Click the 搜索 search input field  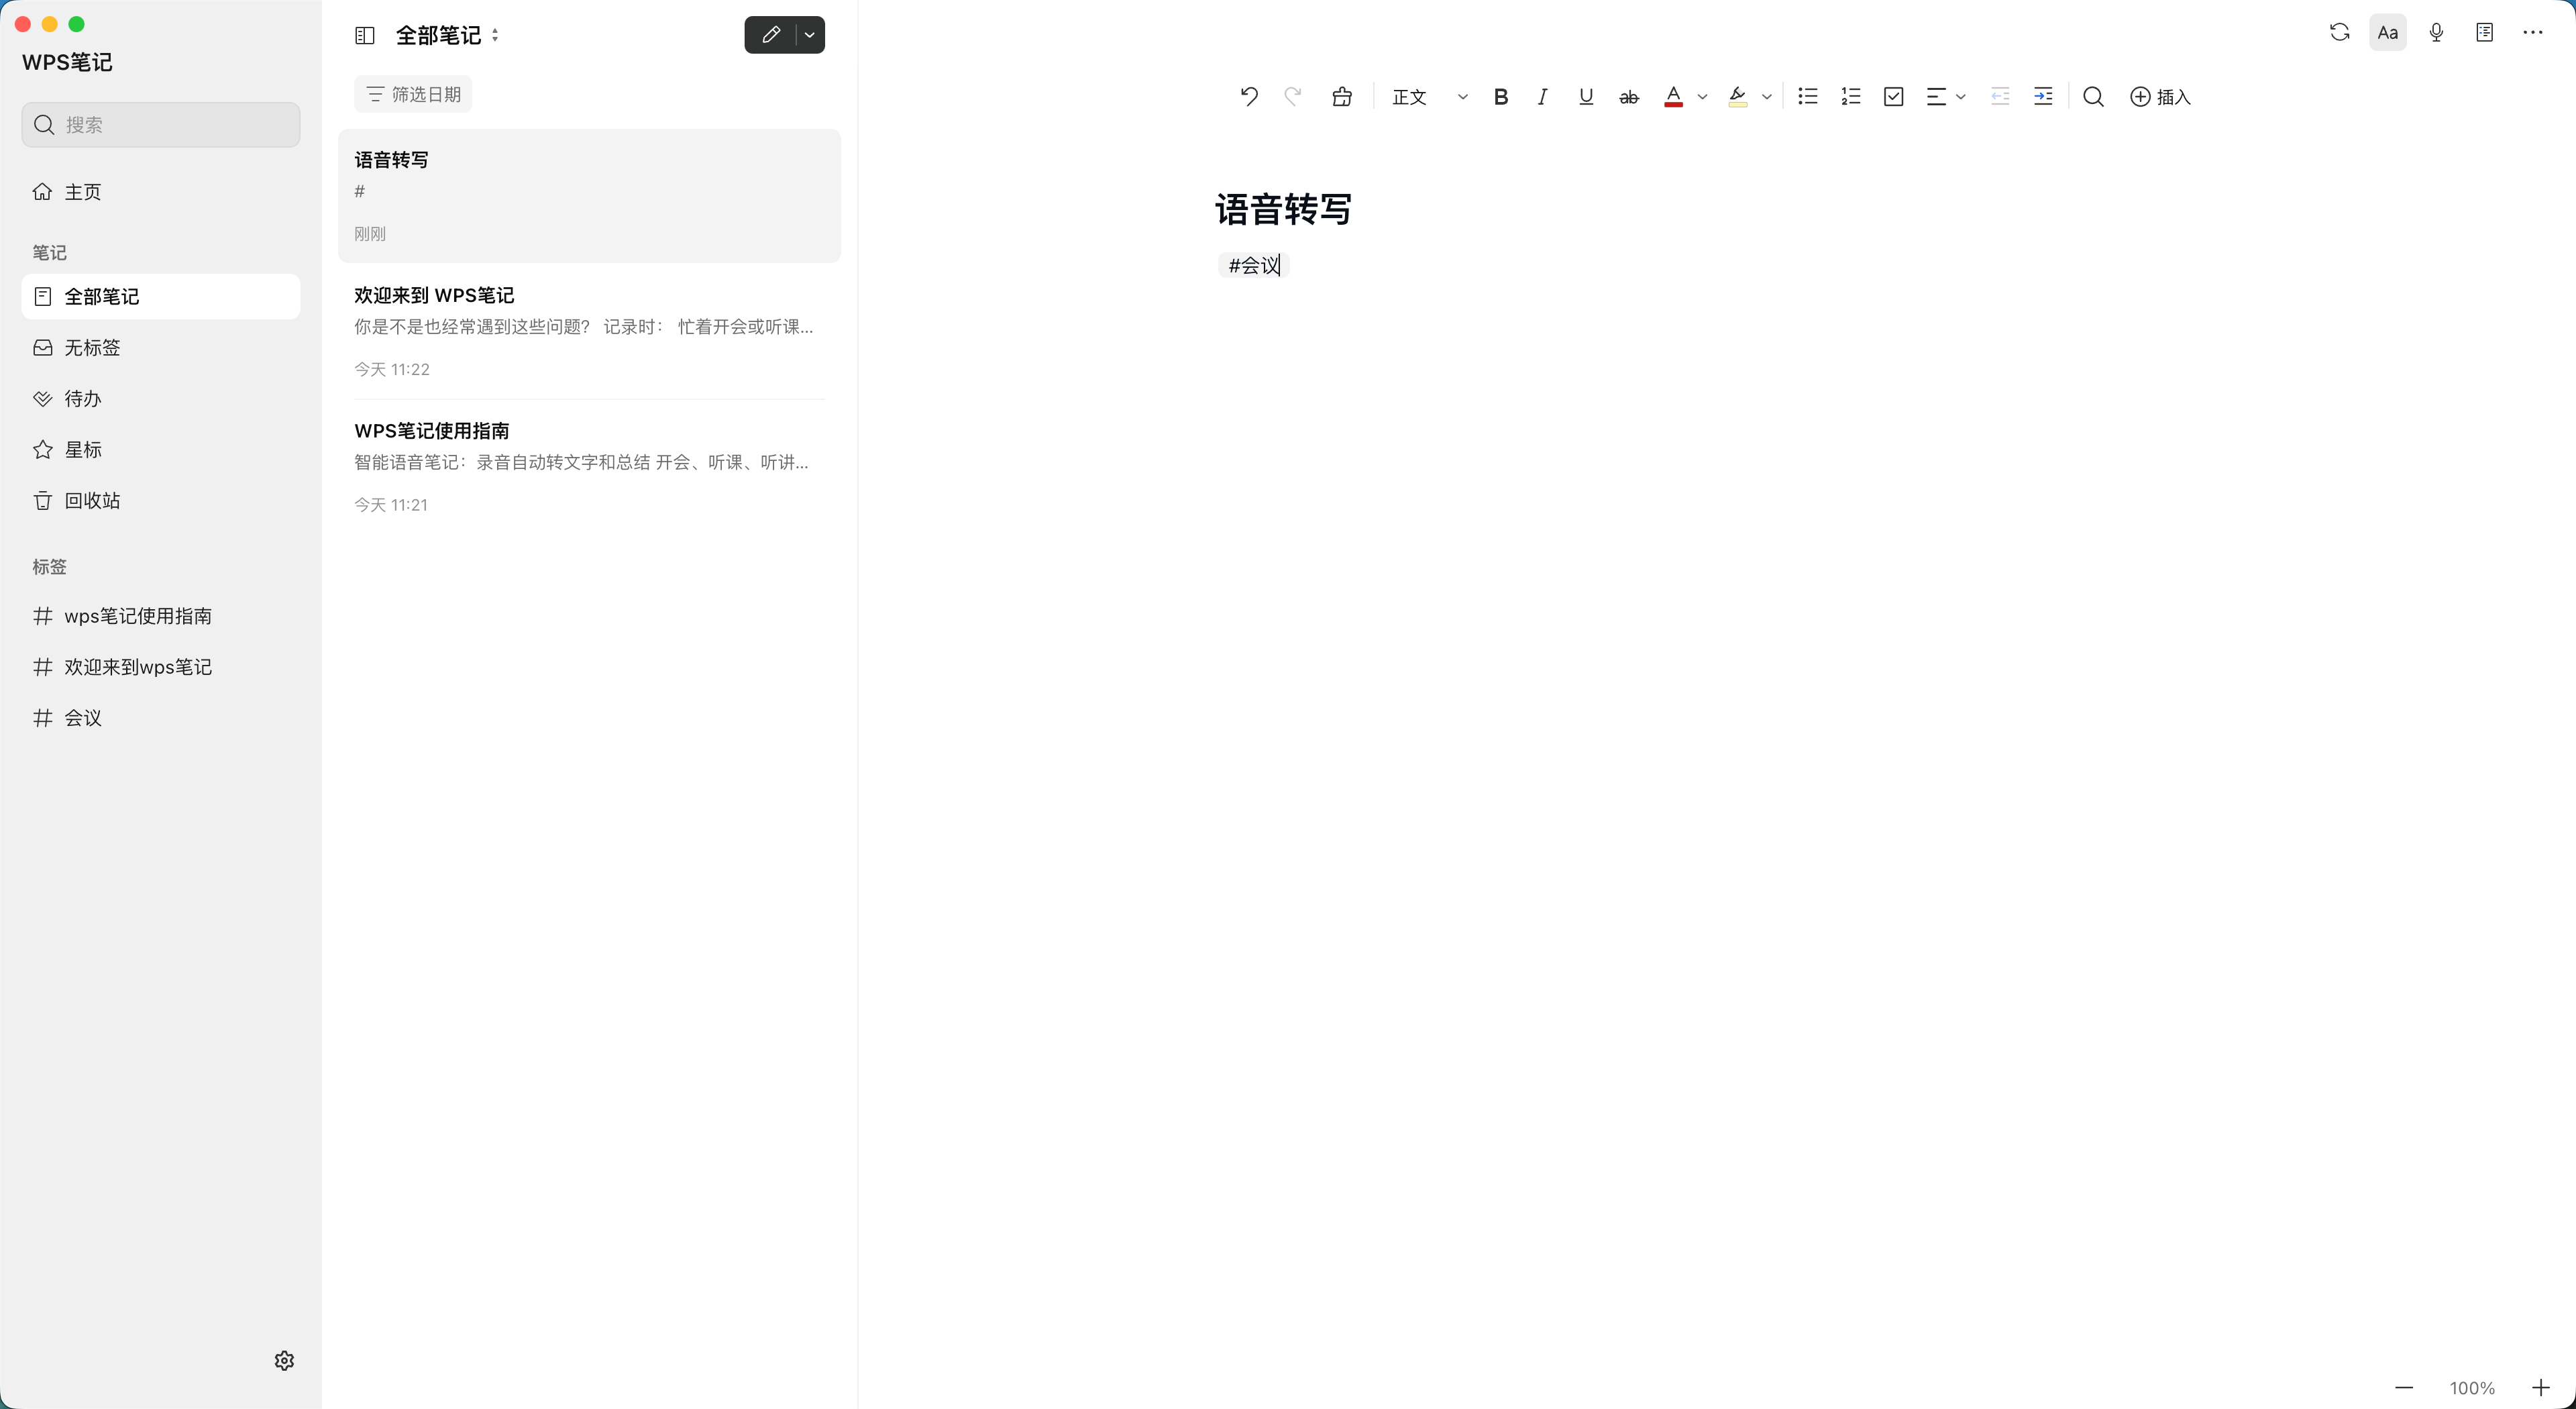(160, 124)
